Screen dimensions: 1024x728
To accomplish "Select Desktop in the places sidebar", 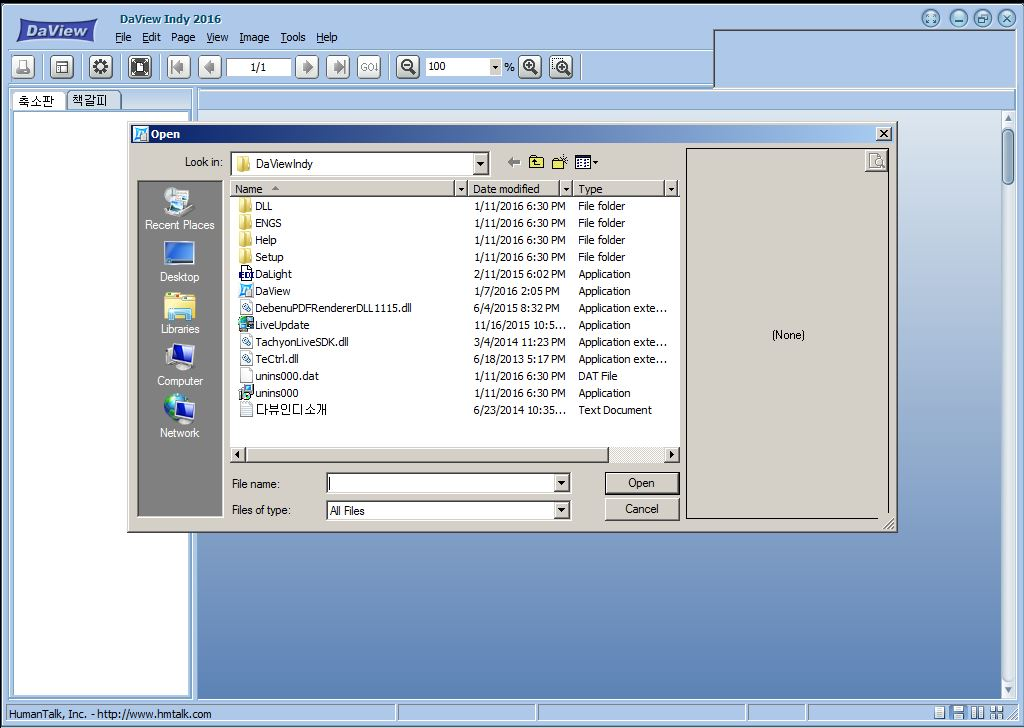I will pos(180,262).
